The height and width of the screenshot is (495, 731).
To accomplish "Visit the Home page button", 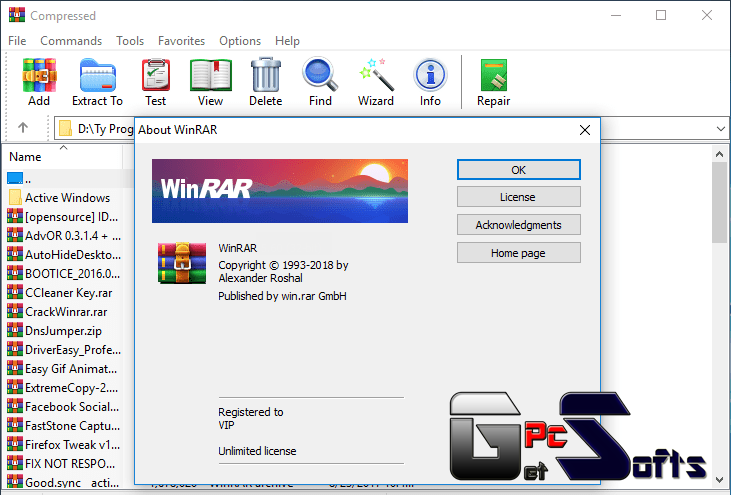I will click(518, 253).
